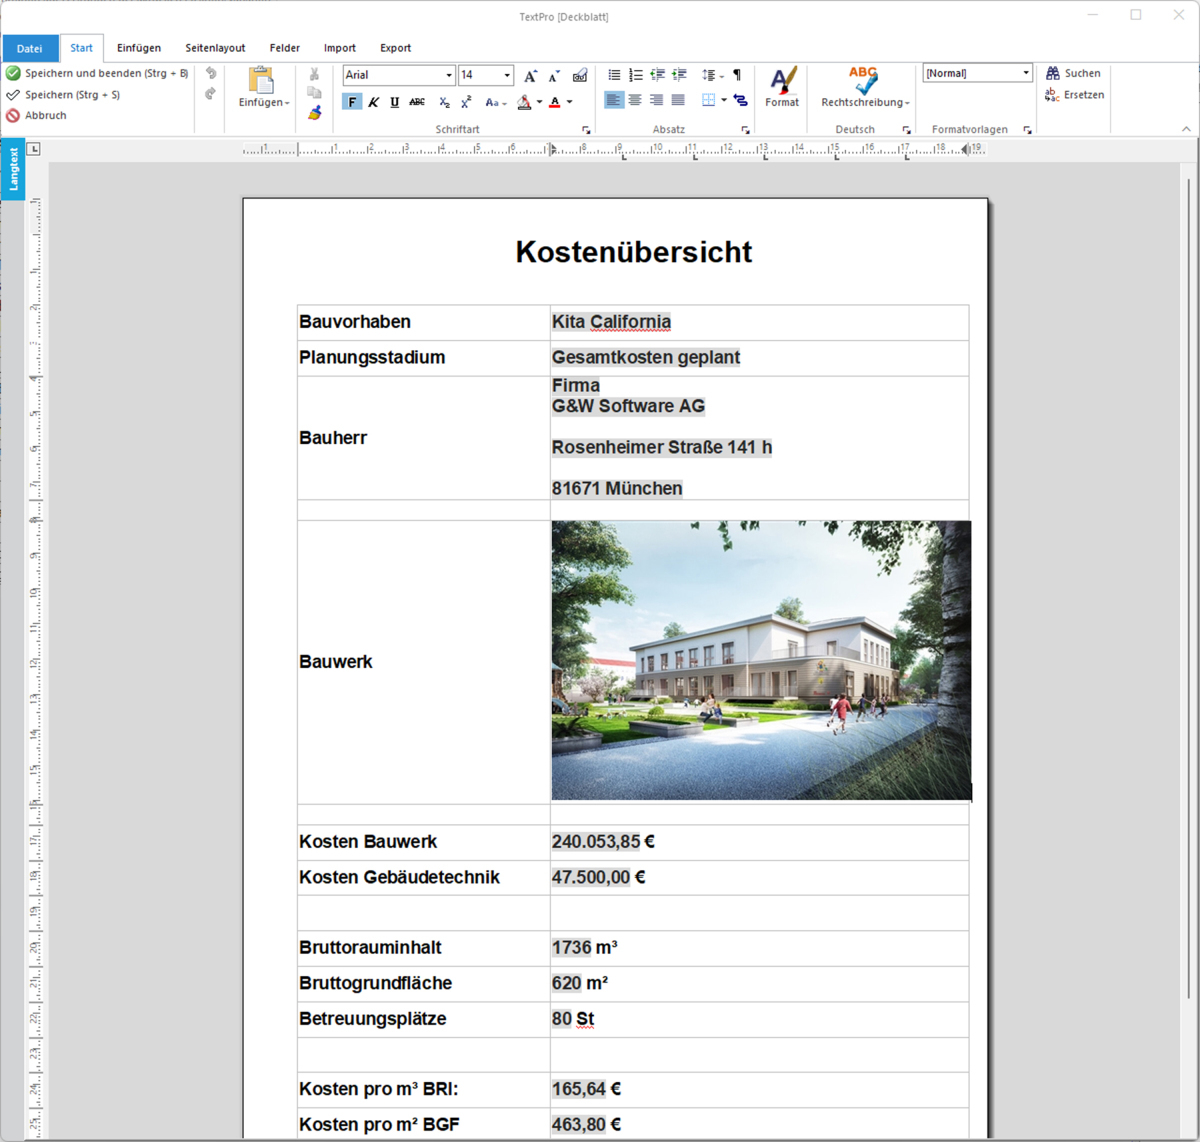Screen dimensions: 1200x1142
Task: Click the Format painter brush icon
Action: tap(314, 113)
